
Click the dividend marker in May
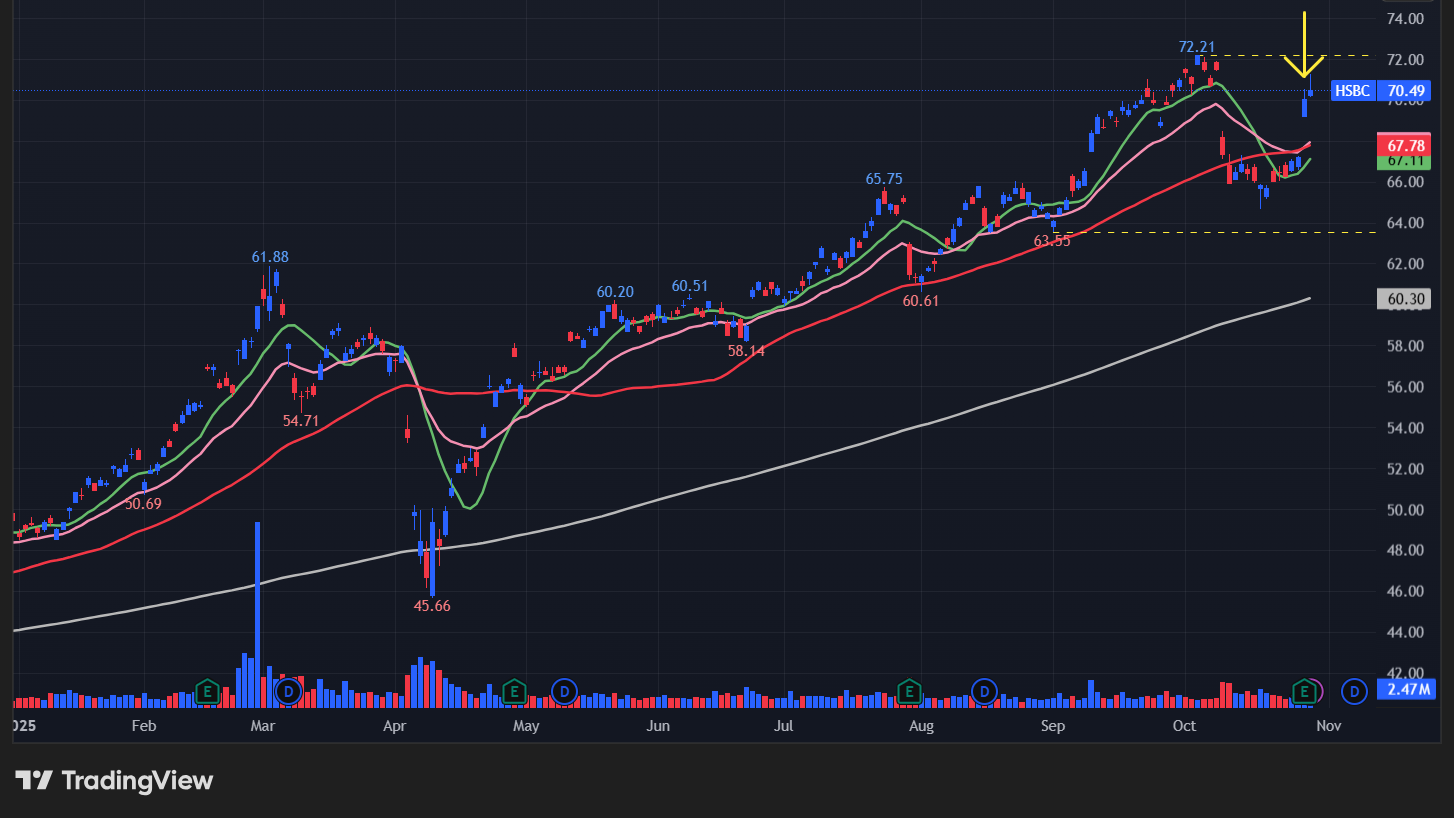pos(564,690)
